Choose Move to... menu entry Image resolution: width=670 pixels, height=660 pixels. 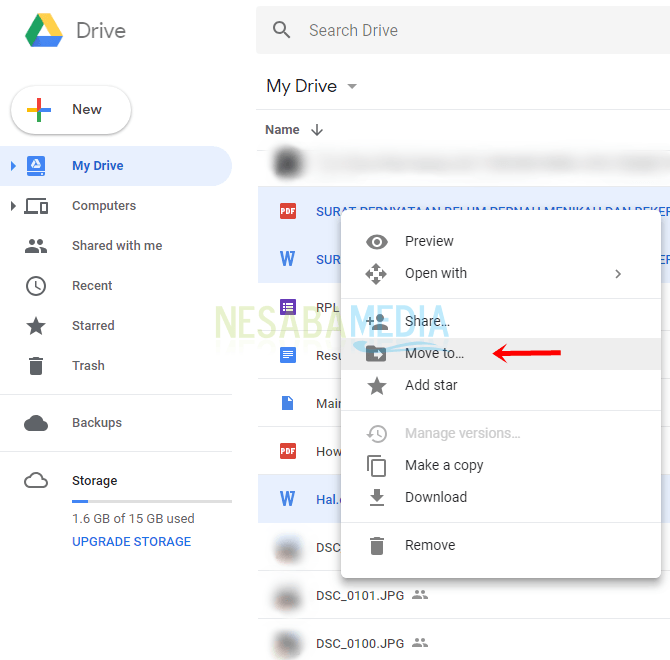(501, 354)
